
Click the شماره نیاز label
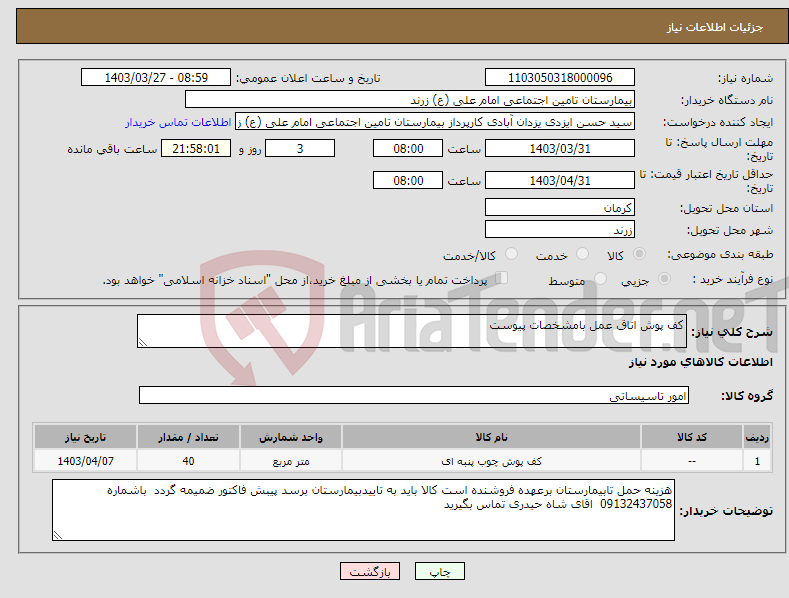pos(745,78)
